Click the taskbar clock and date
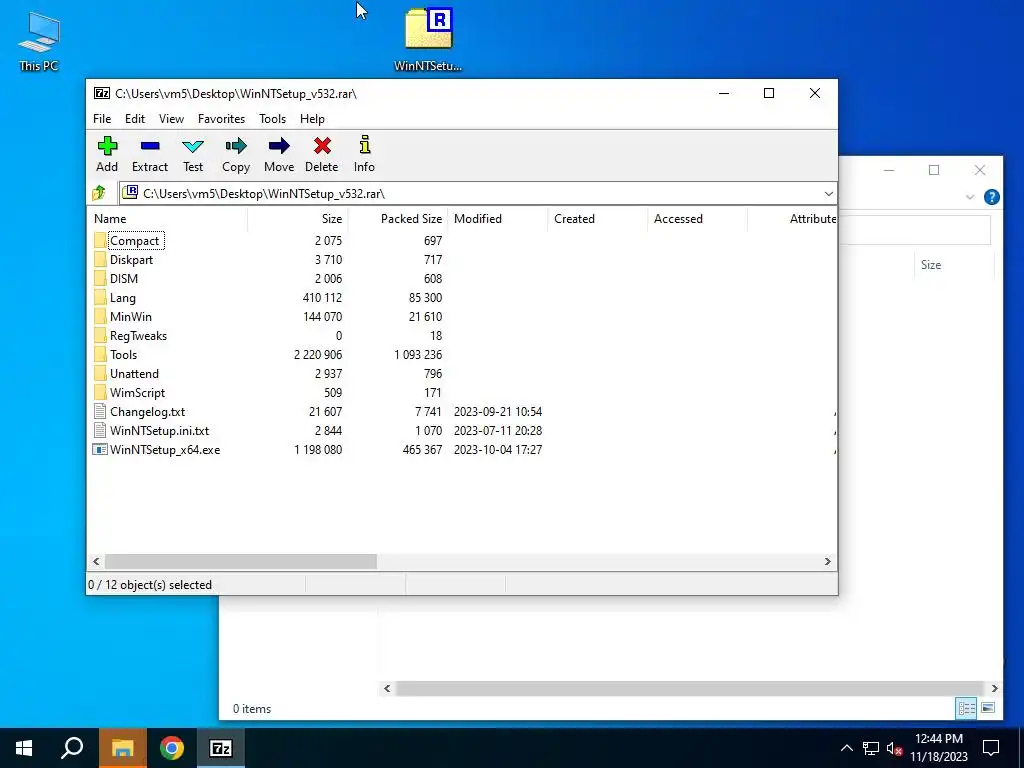The width and height of the screenshot is (1024, 768). [938, 748]
